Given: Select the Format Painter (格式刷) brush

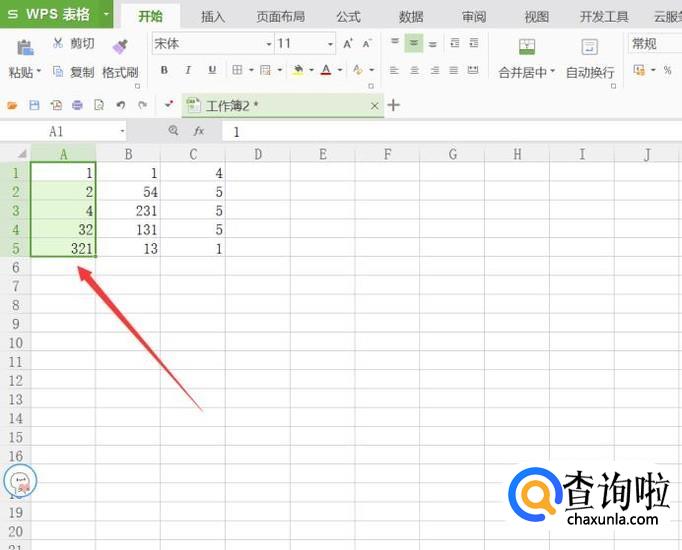Looking at the screenshot, I should click(120, 47).
